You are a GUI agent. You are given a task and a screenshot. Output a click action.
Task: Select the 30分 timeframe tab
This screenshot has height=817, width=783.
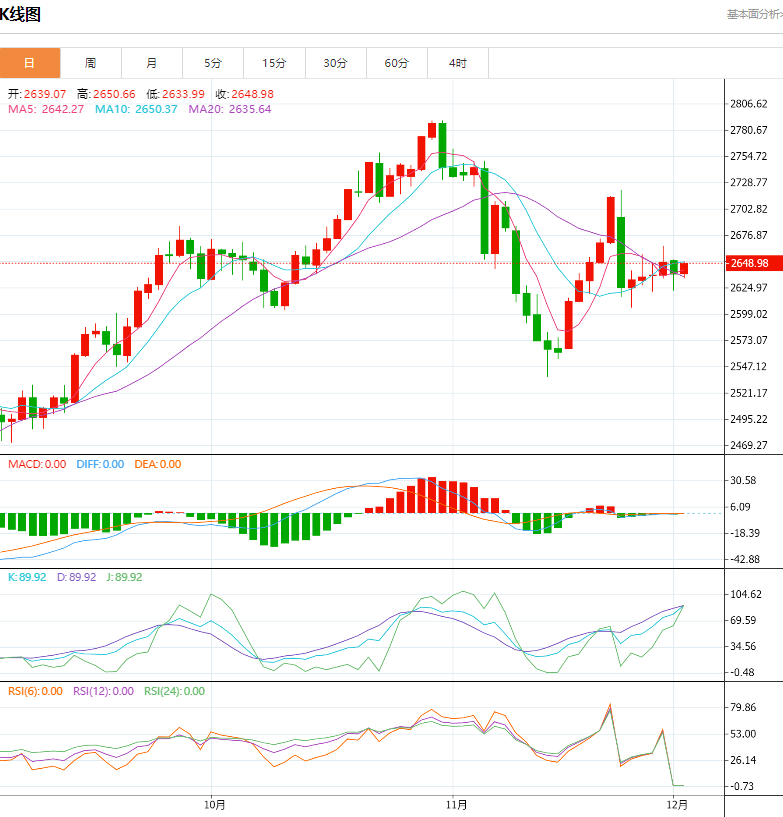coord(335,63)
